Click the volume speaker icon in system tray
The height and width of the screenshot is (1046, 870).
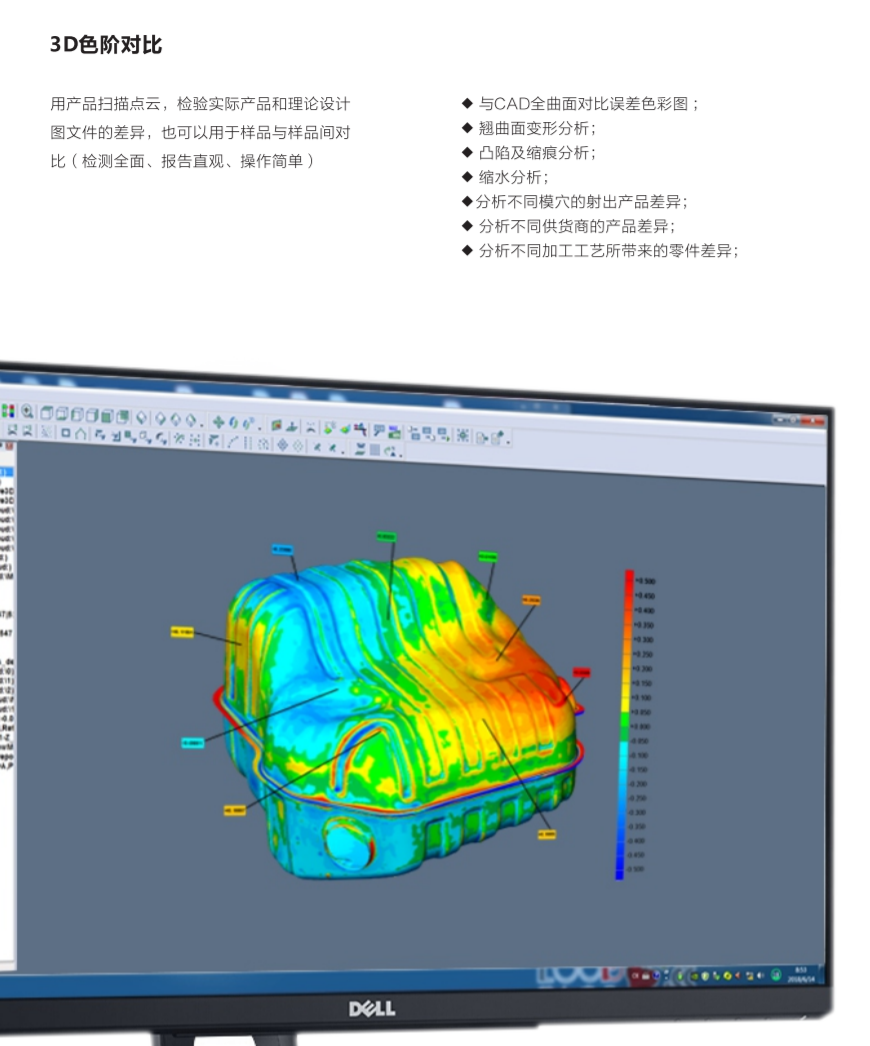(x=759, y=975)
